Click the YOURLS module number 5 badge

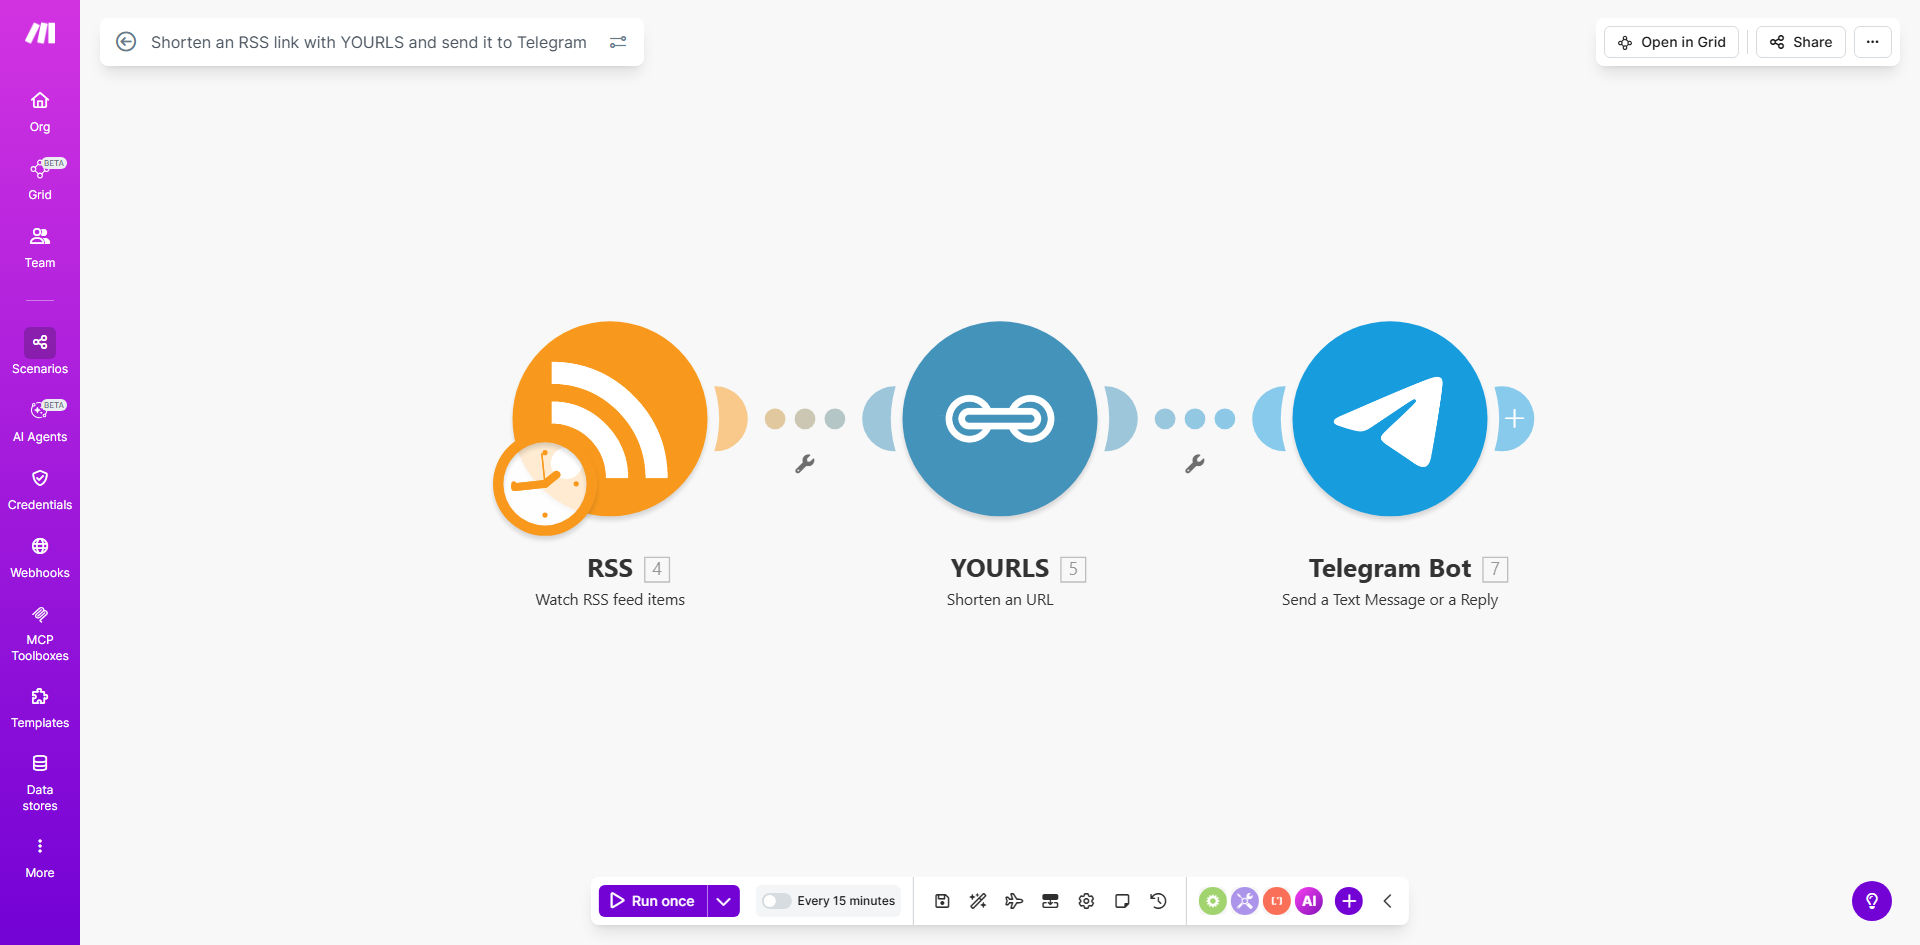click(x=1073, y=569)
